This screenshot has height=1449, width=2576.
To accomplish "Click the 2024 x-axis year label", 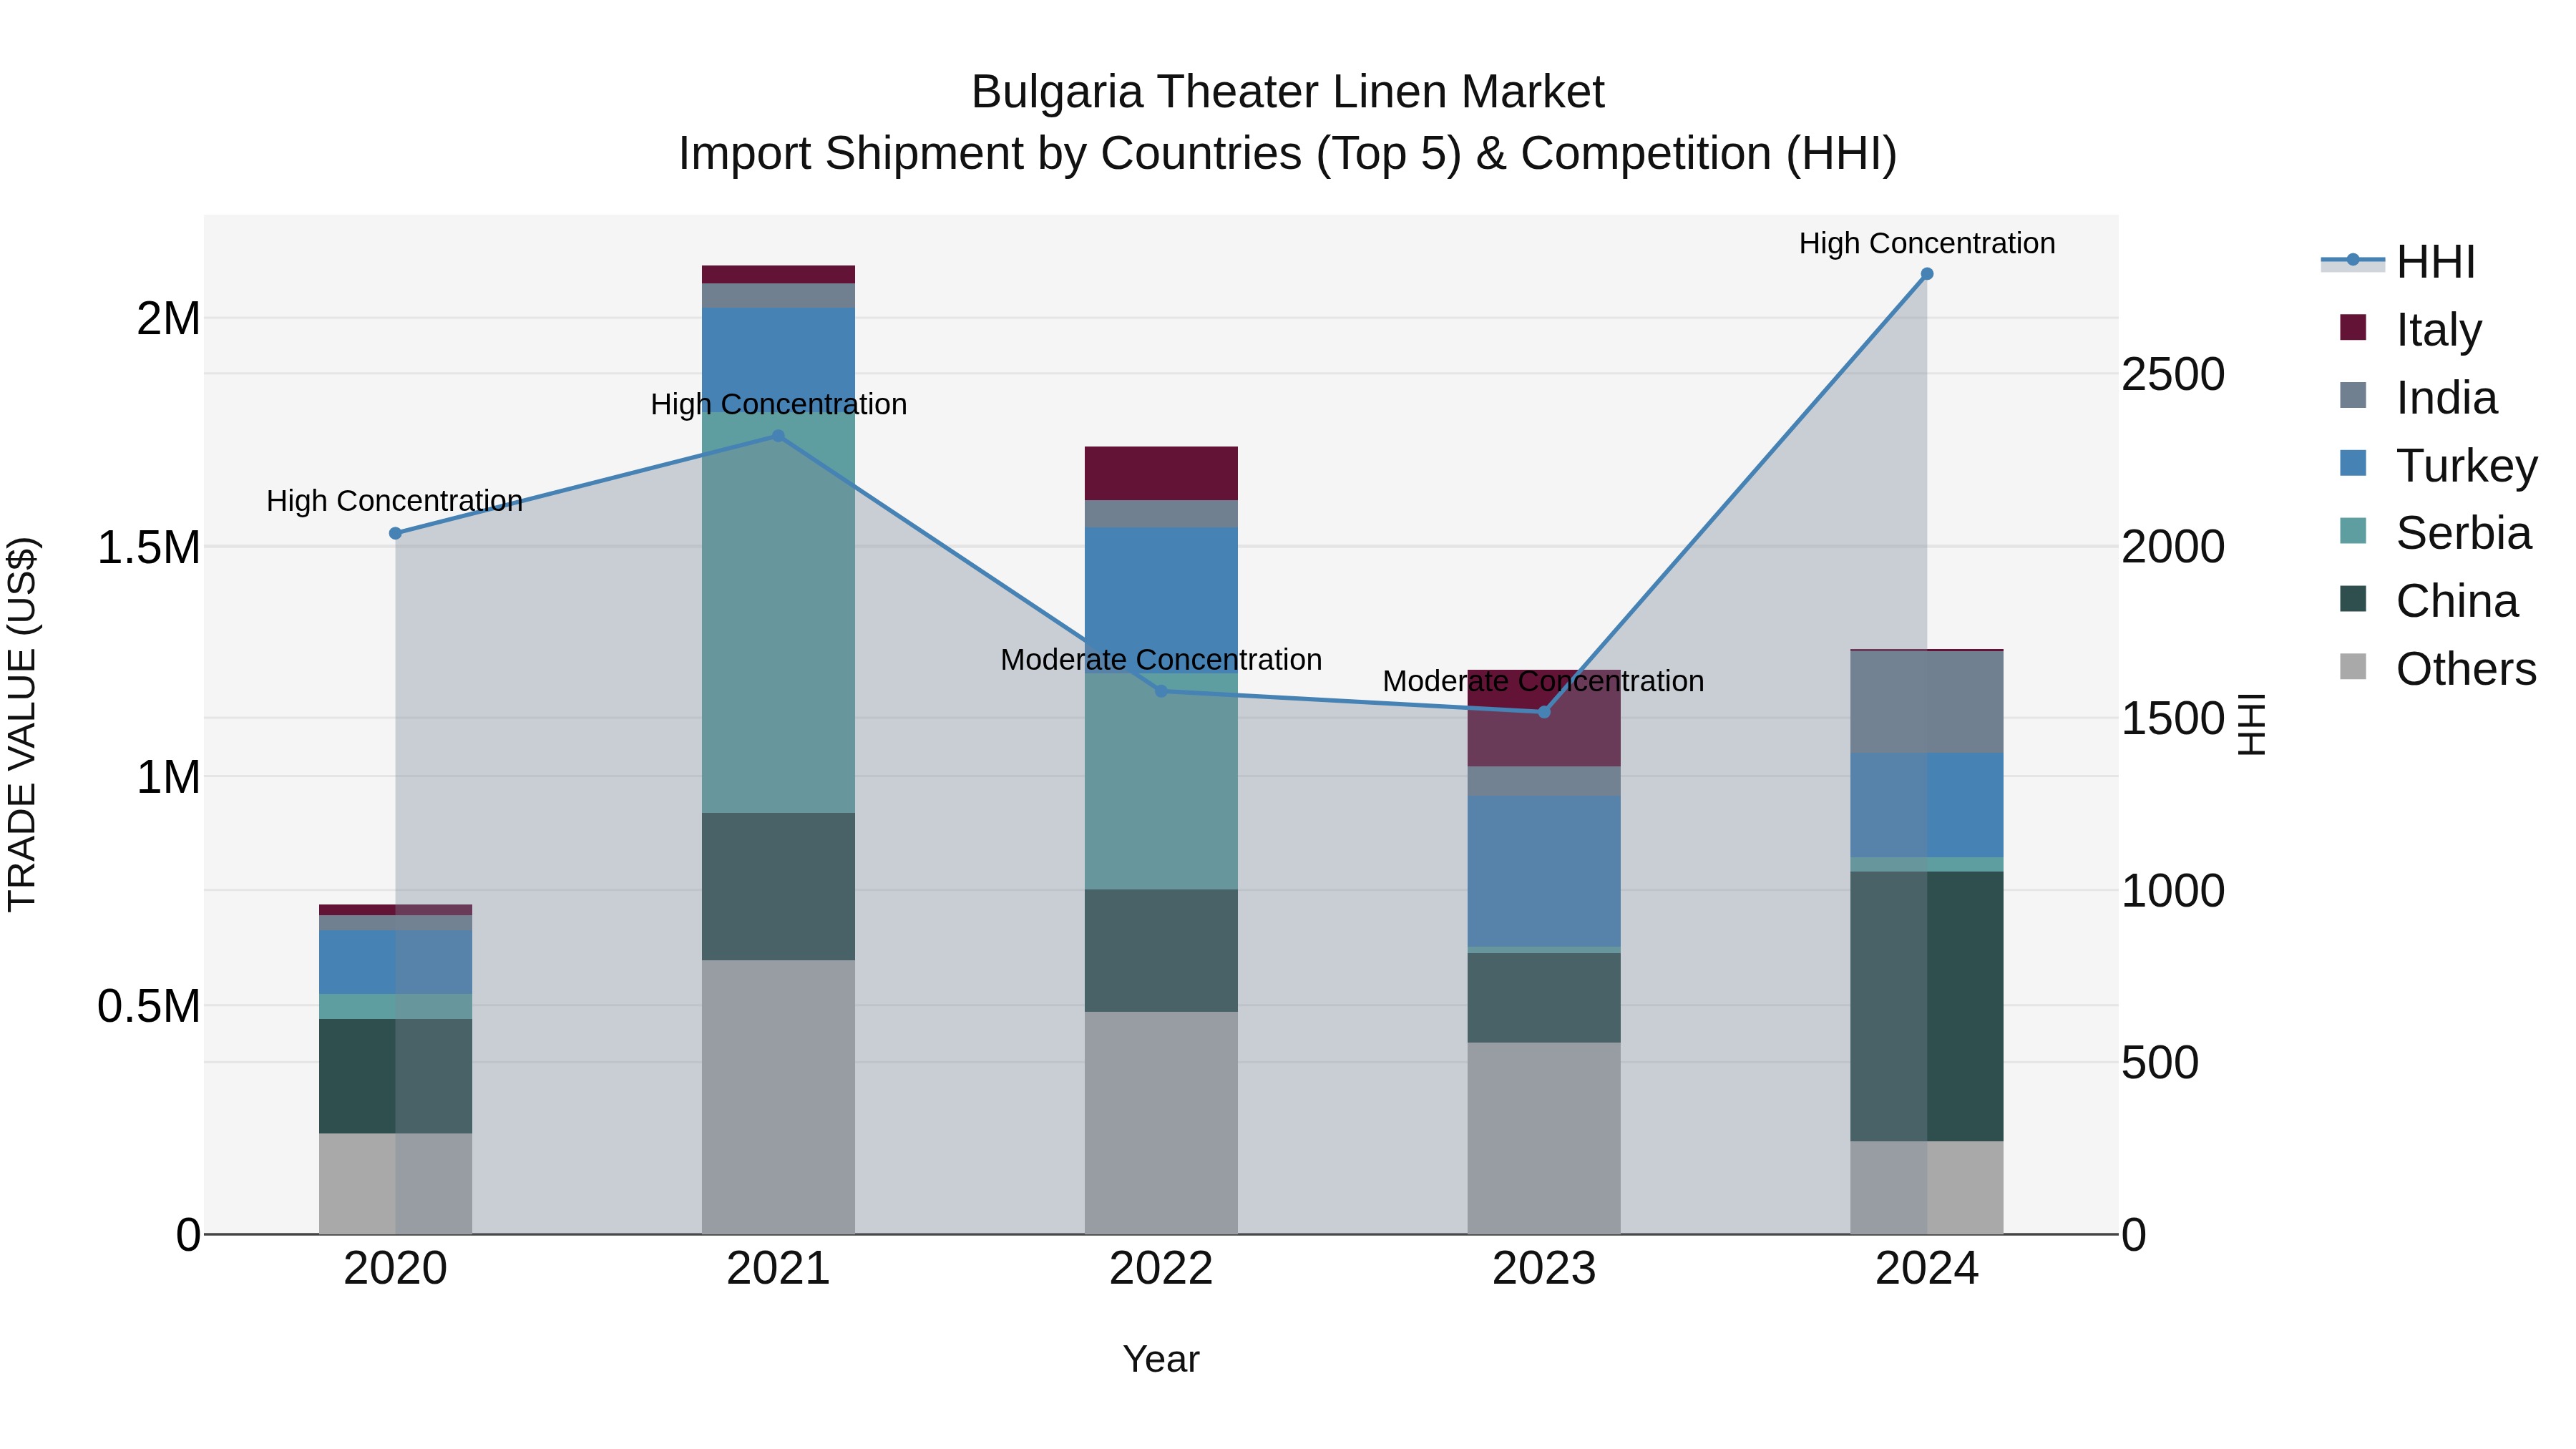I will [1927, 1269].
